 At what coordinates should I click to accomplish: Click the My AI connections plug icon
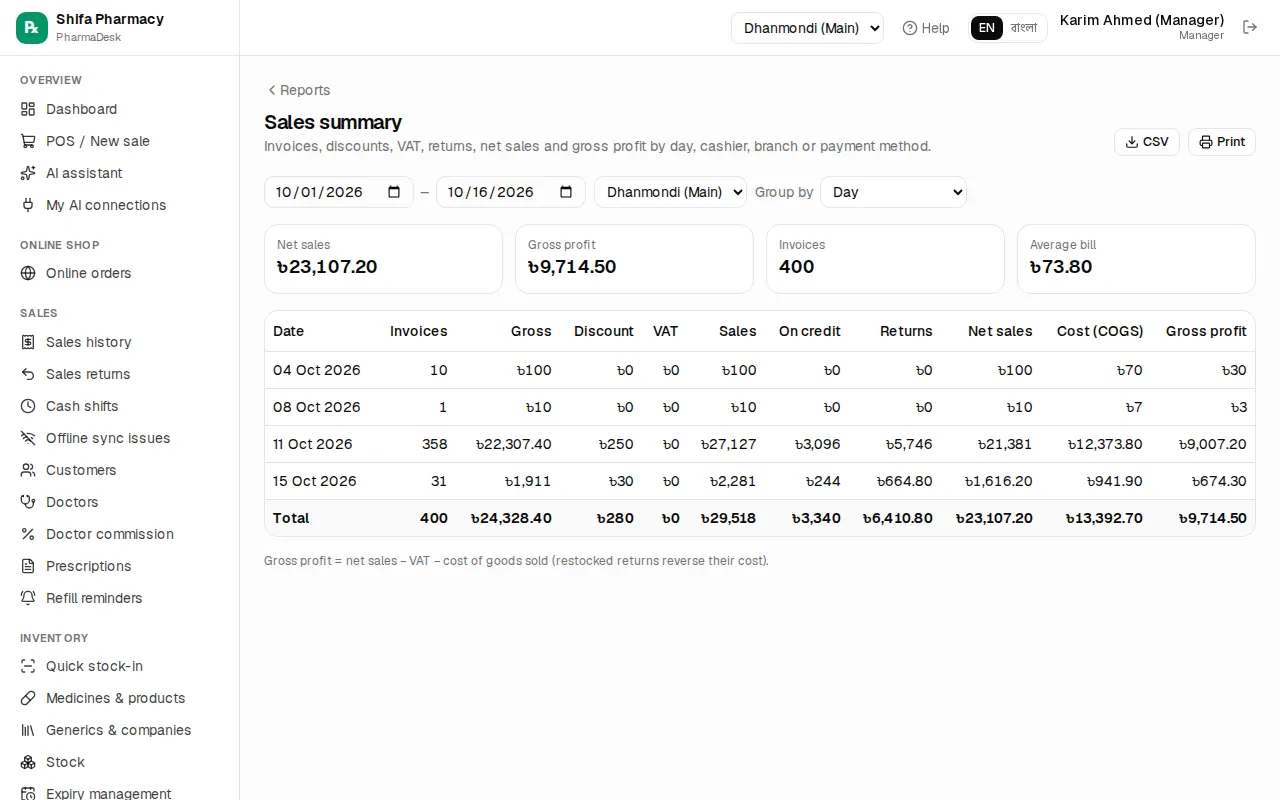coord(28,205)
